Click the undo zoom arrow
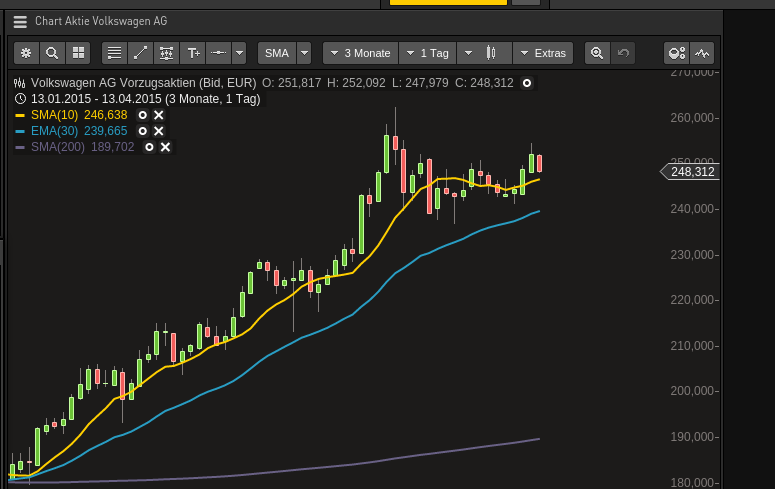The width and height of the screenshot is (775, 489). [x=623, y=53]
